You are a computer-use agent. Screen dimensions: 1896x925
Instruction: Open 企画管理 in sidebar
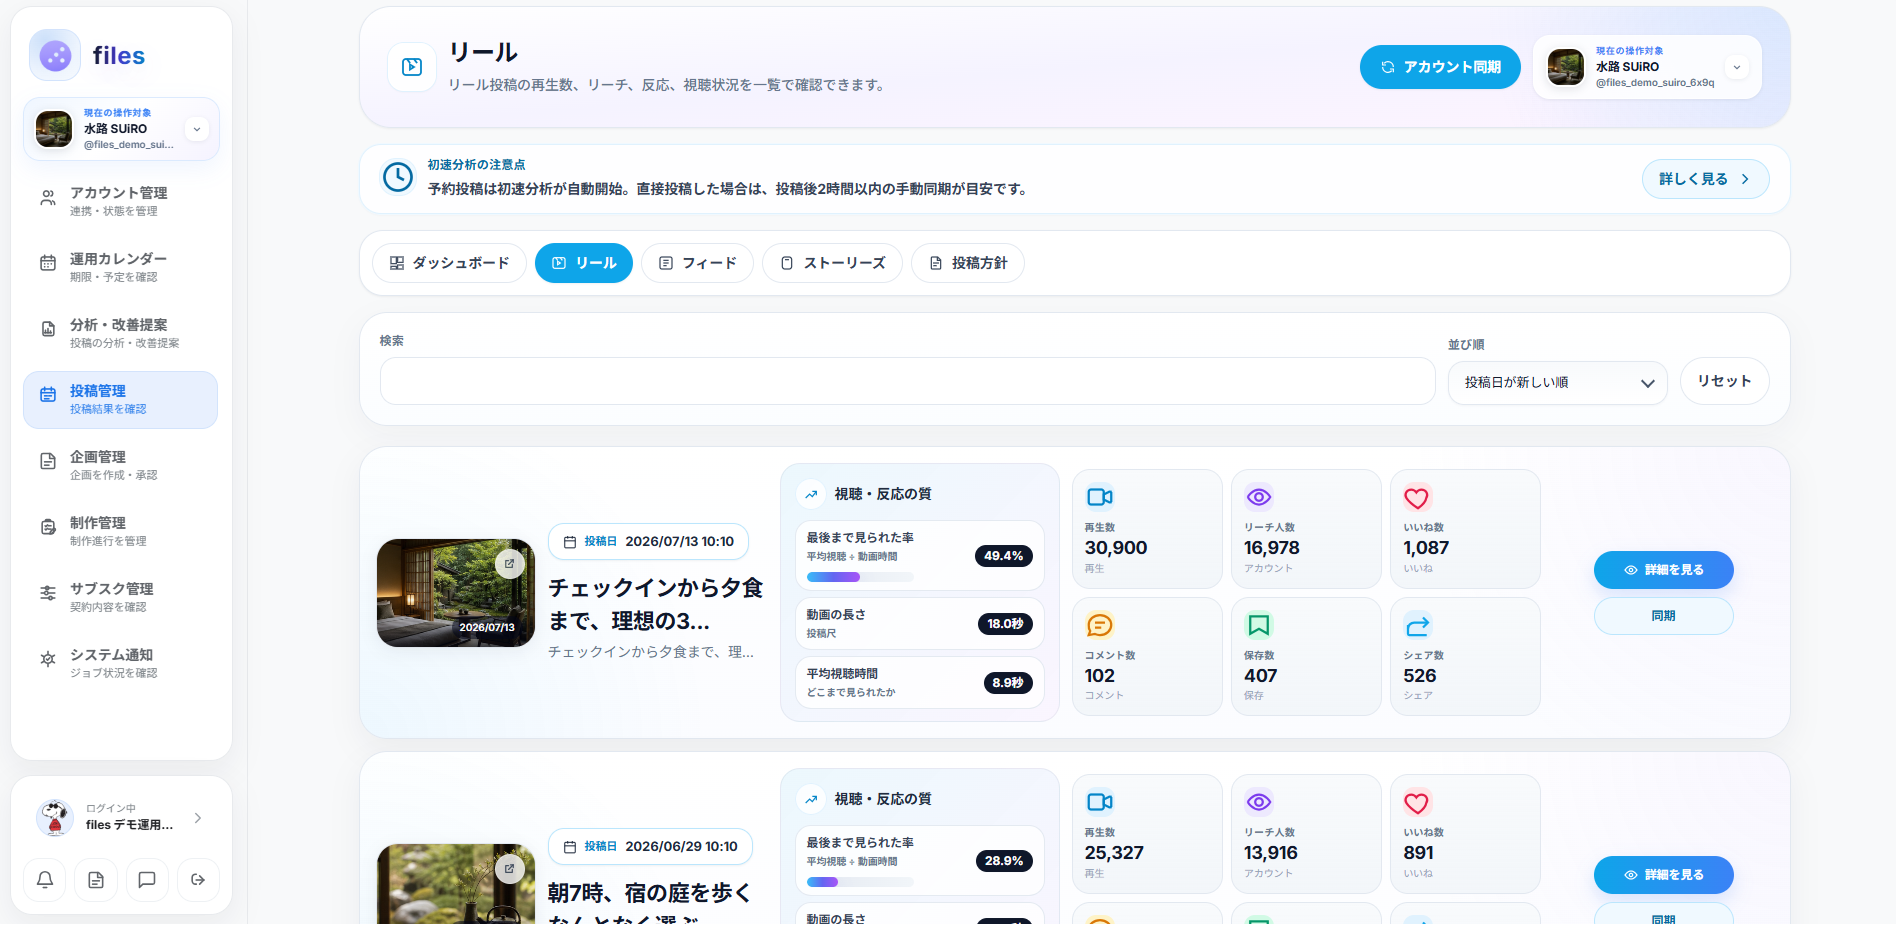click(x=120, y=465)
